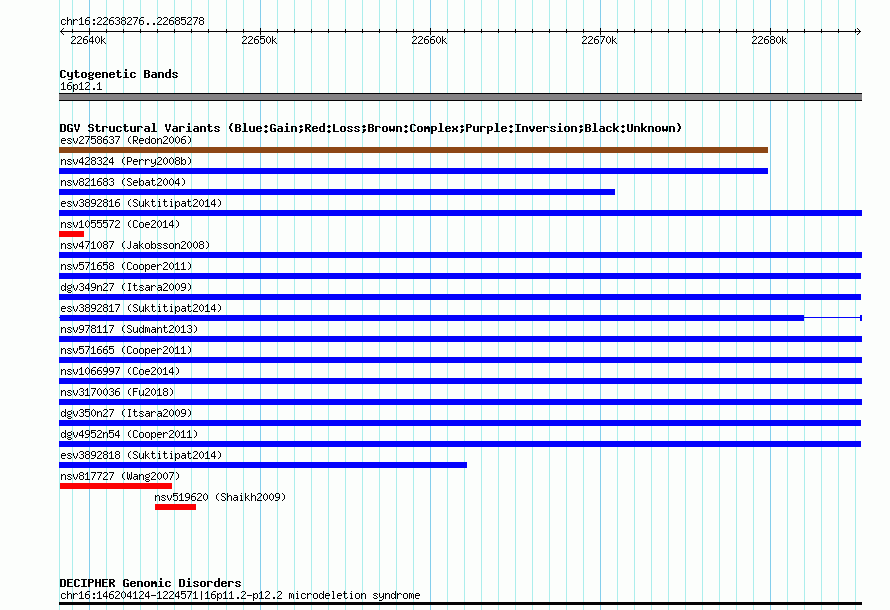Viewport: 890px width, 610px height.
Task: Open the nsv519620 (Shaikh2009) label
Action: point(220,497)
